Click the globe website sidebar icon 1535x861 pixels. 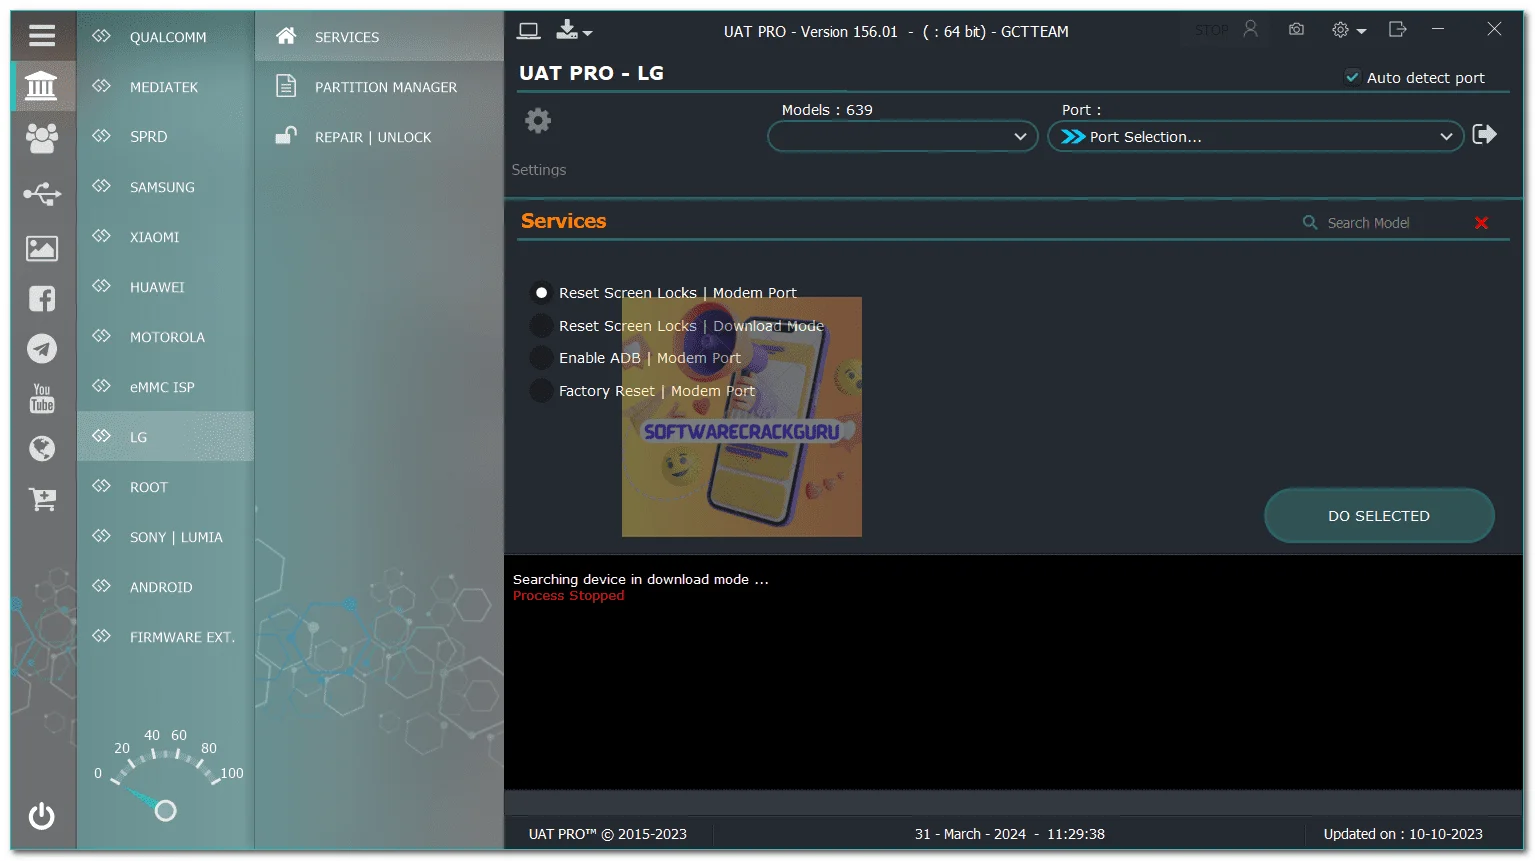coord(42,449)
